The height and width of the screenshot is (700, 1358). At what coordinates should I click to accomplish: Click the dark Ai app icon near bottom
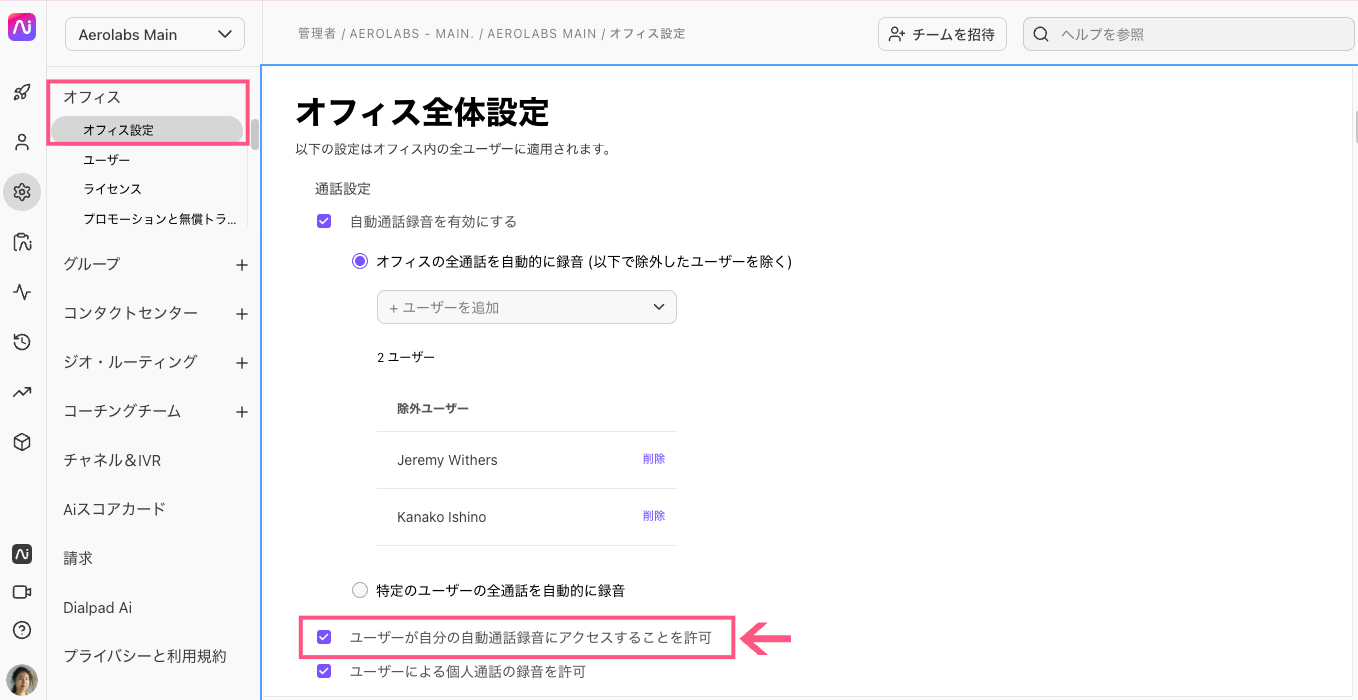pos(22,554)
